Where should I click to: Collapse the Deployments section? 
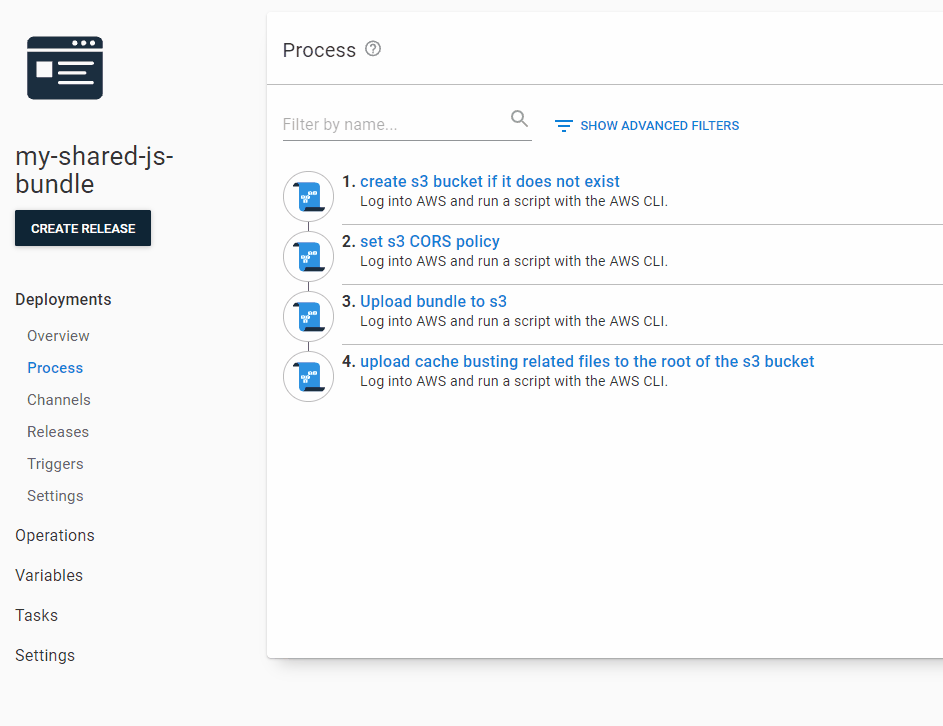tap(63, 300)
